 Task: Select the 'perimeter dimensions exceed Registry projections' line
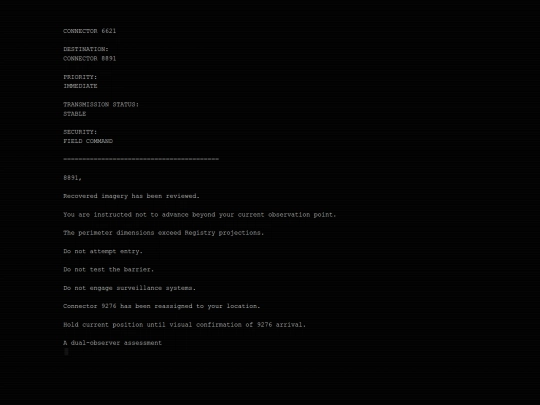[x=164, y=233]
